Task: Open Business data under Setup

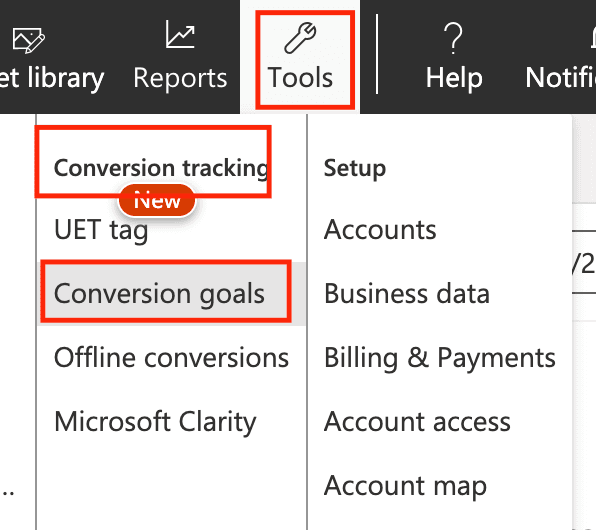Action: (407, 294)
